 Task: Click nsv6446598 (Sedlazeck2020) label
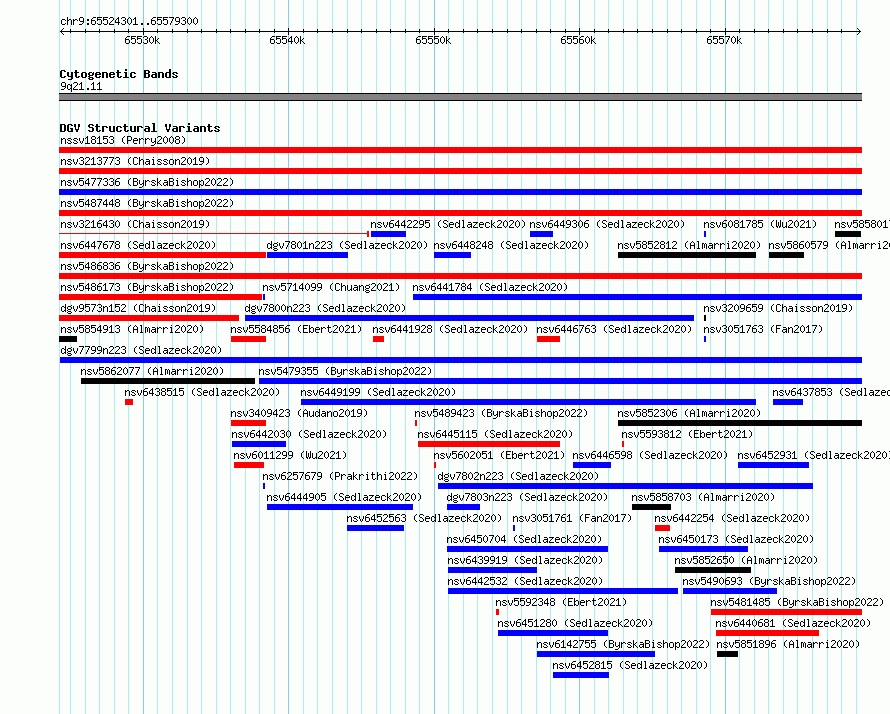coord(650,455)
